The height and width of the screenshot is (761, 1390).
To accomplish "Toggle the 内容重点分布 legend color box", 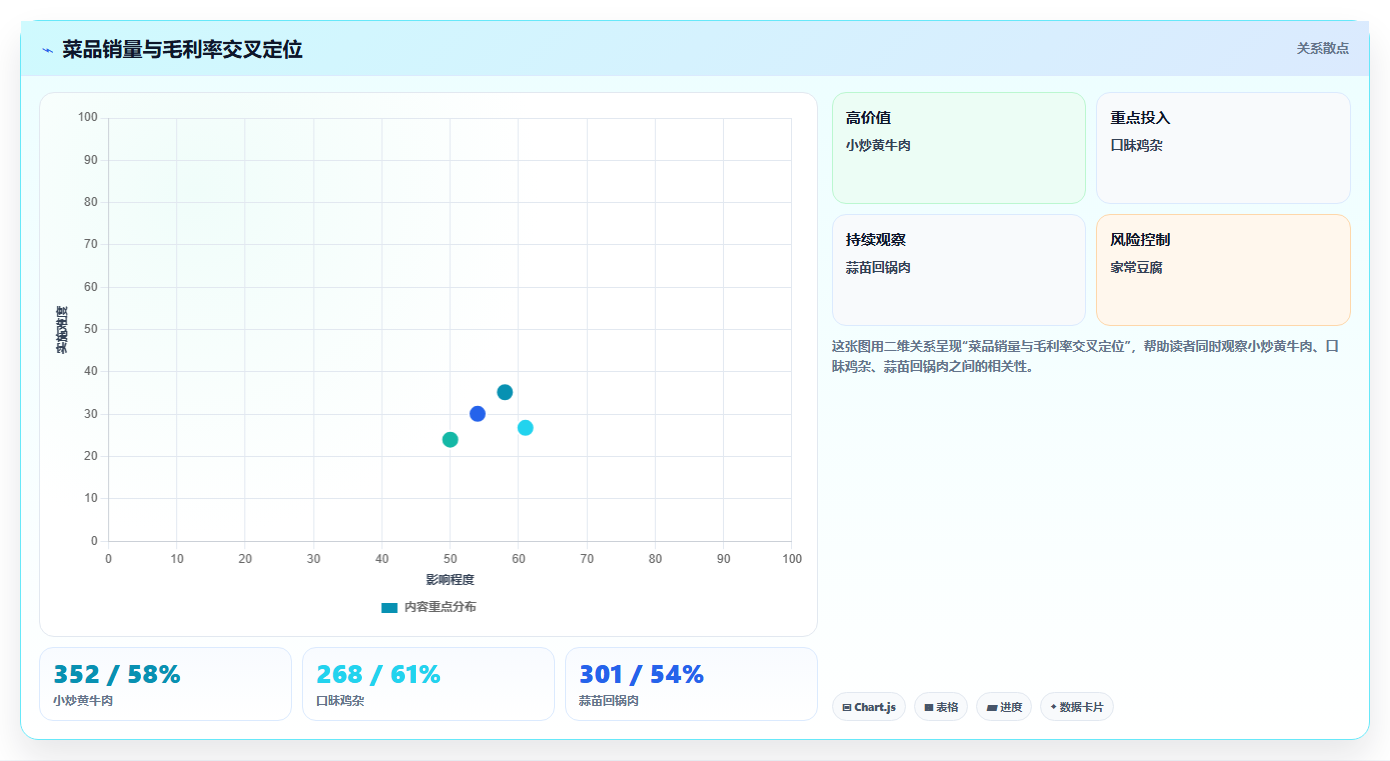I will 390,607.
